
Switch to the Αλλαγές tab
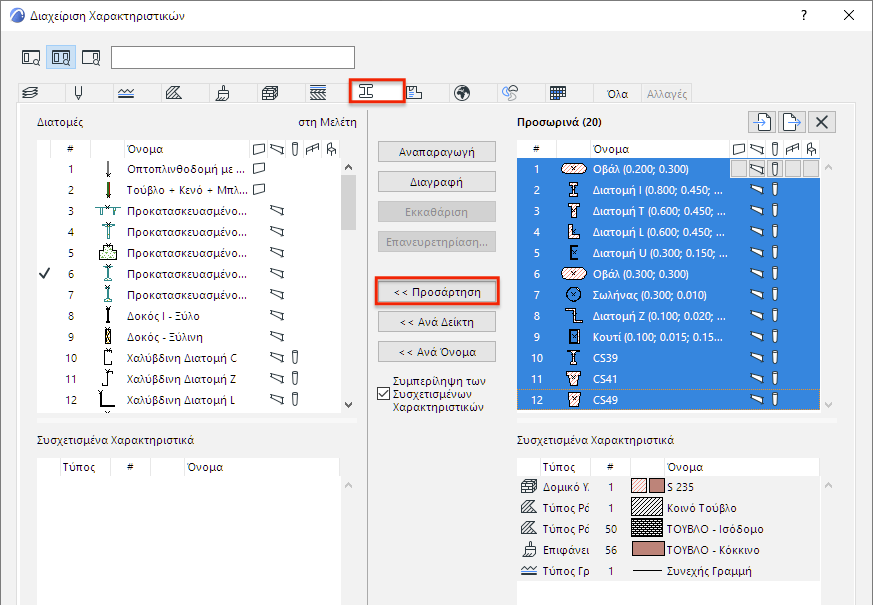(666, 94)
